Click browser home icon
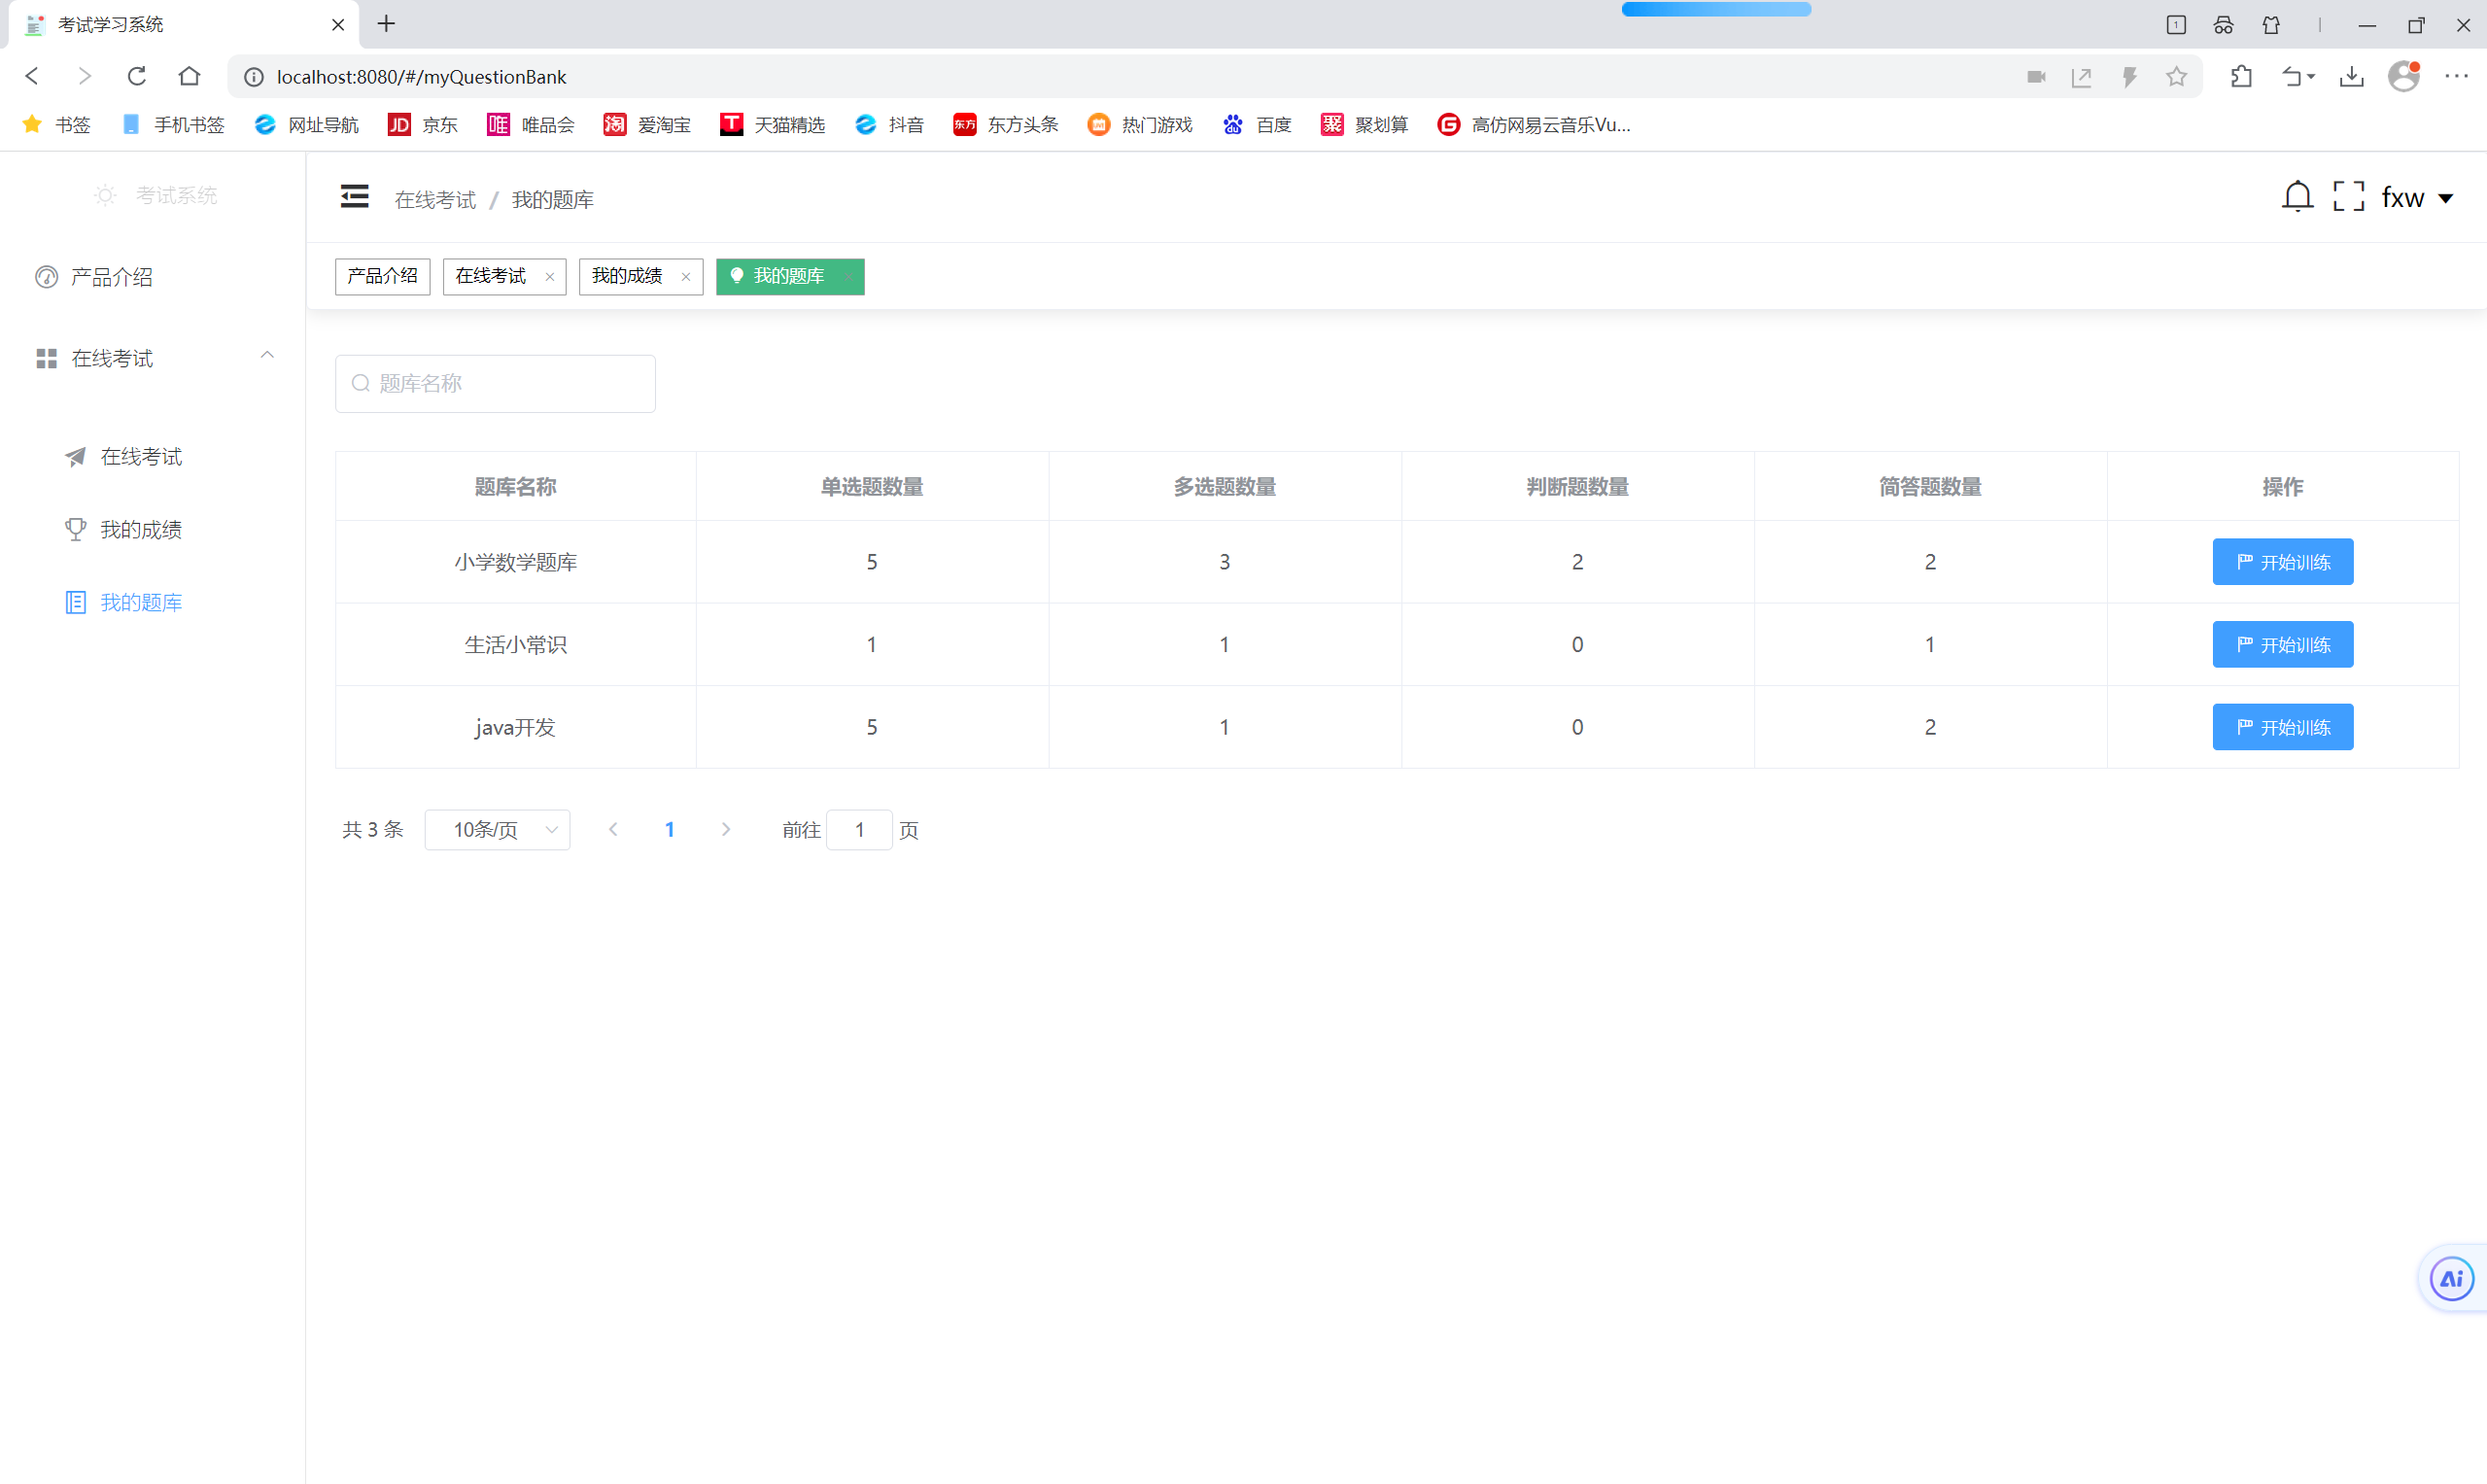 pos(189,77)
